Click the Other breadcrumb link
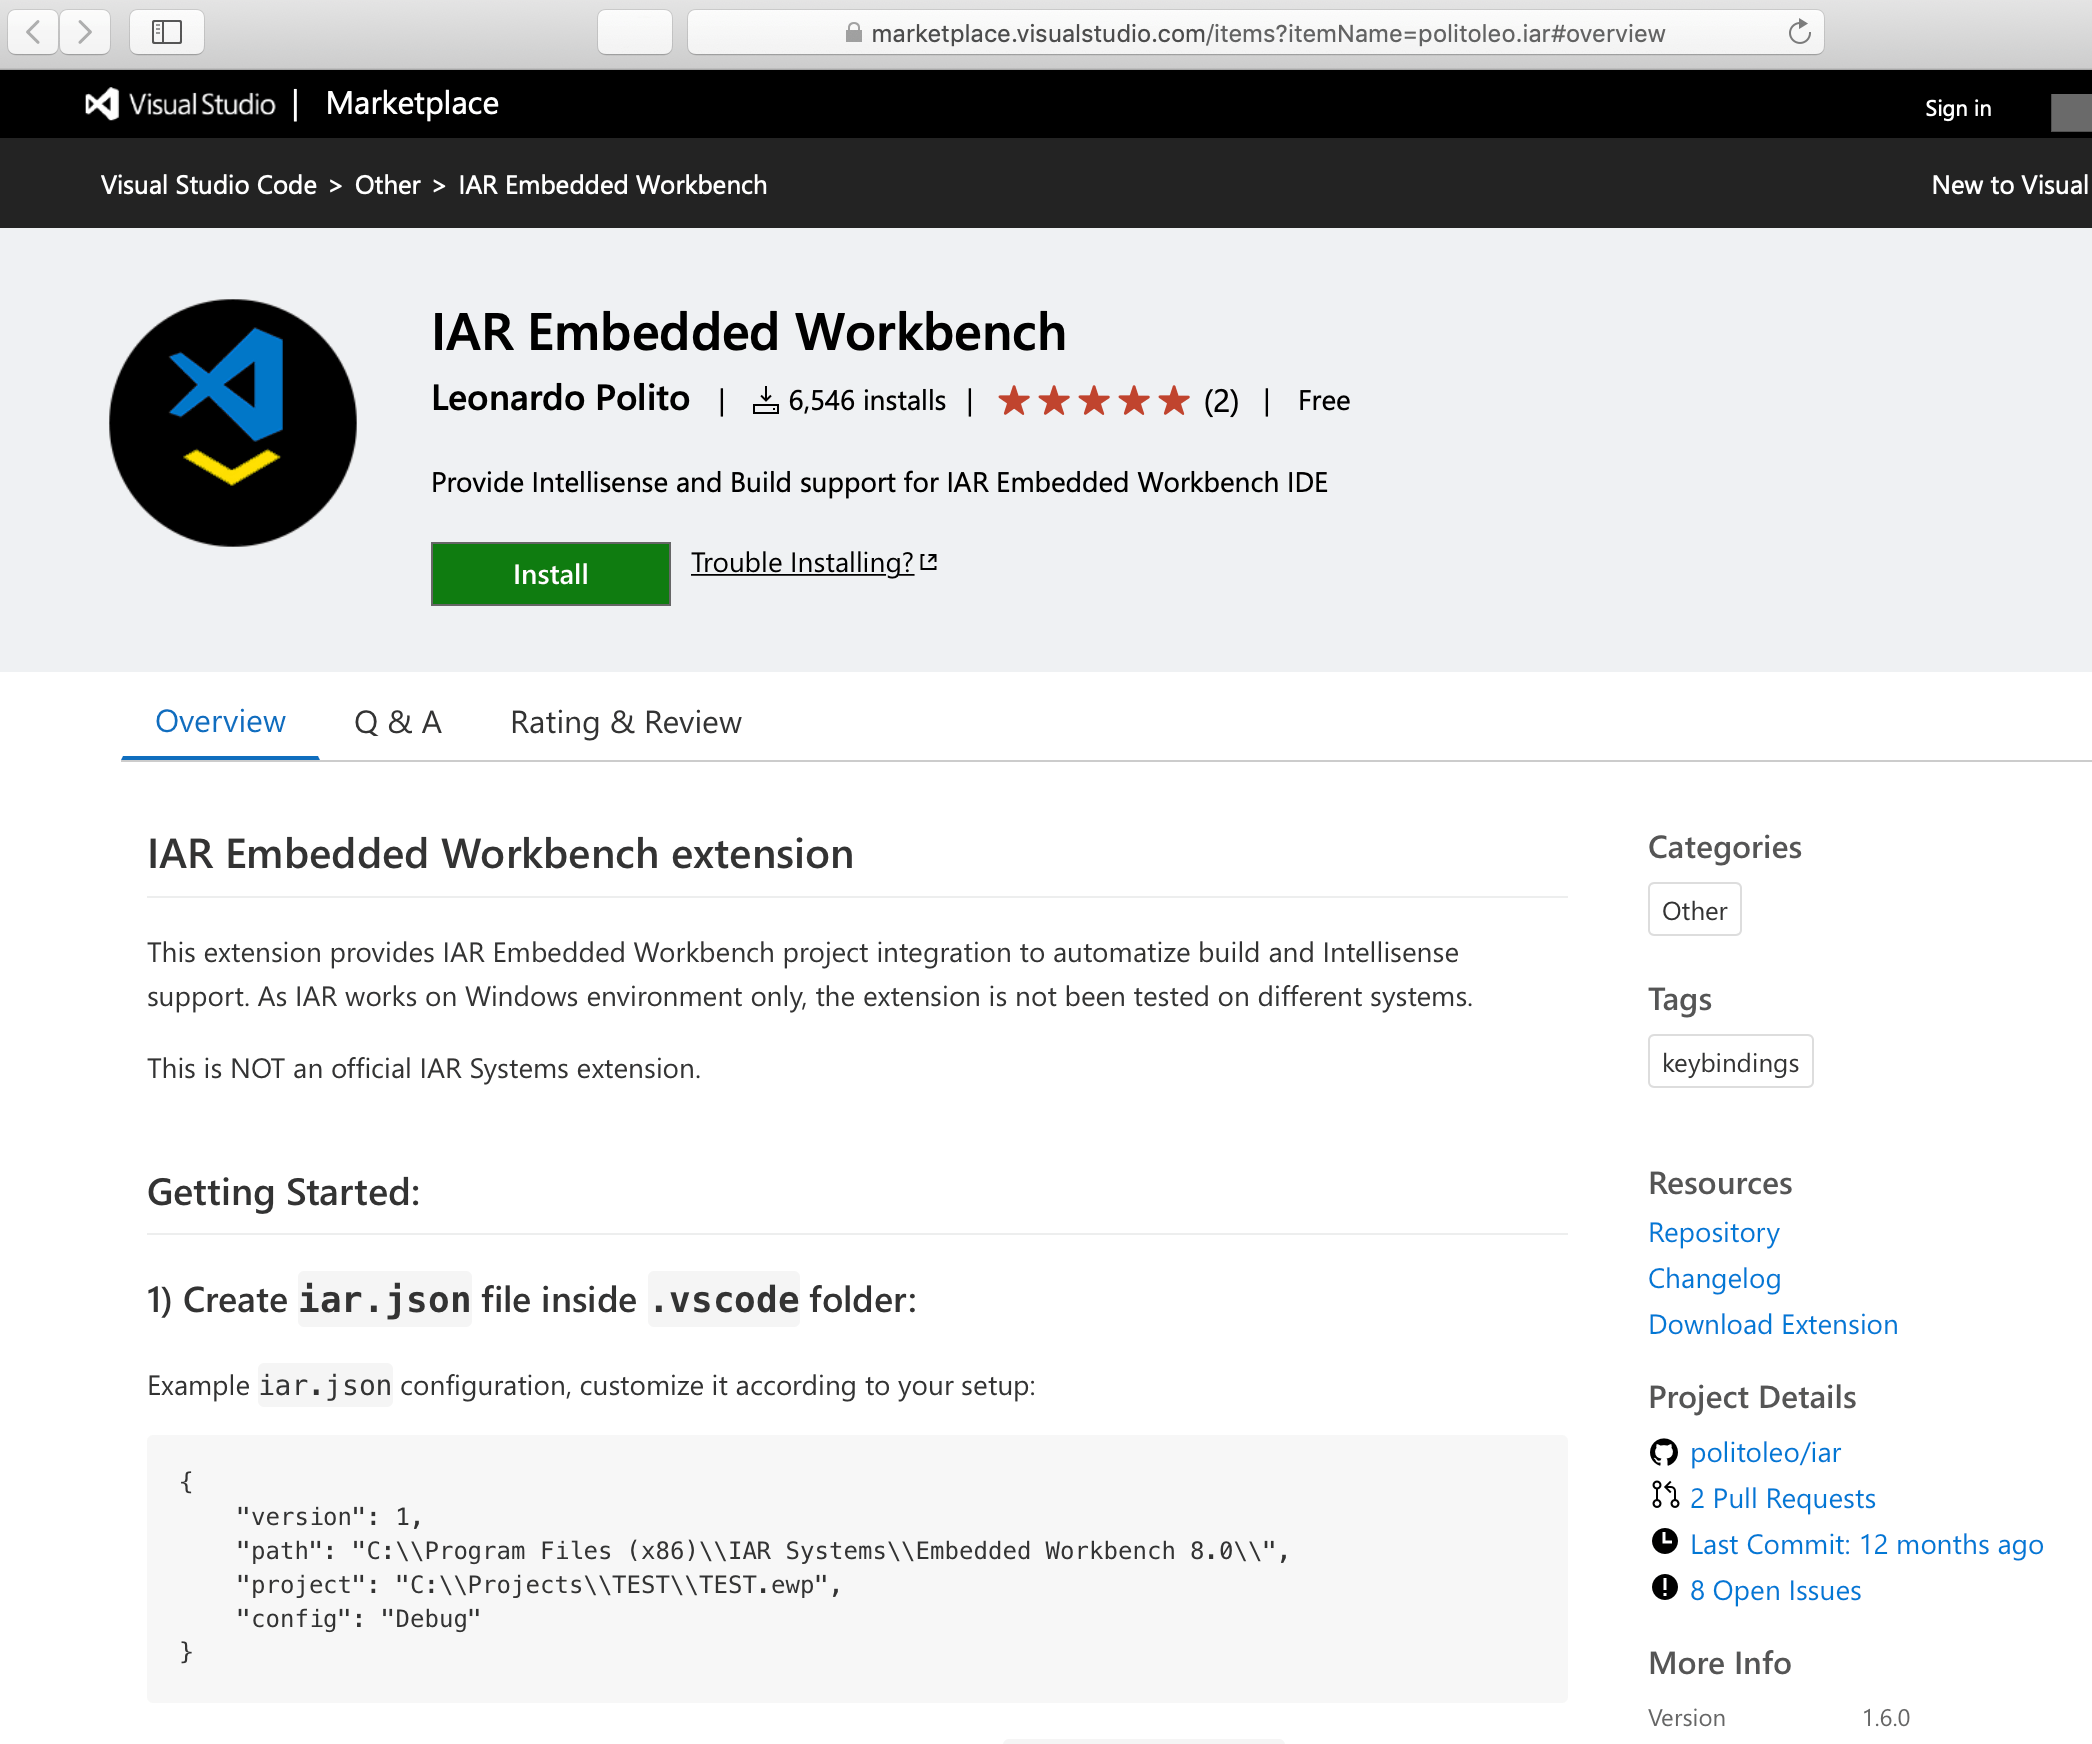Viewport: 2092px width, 1744px height. click(x=387, y=185)
